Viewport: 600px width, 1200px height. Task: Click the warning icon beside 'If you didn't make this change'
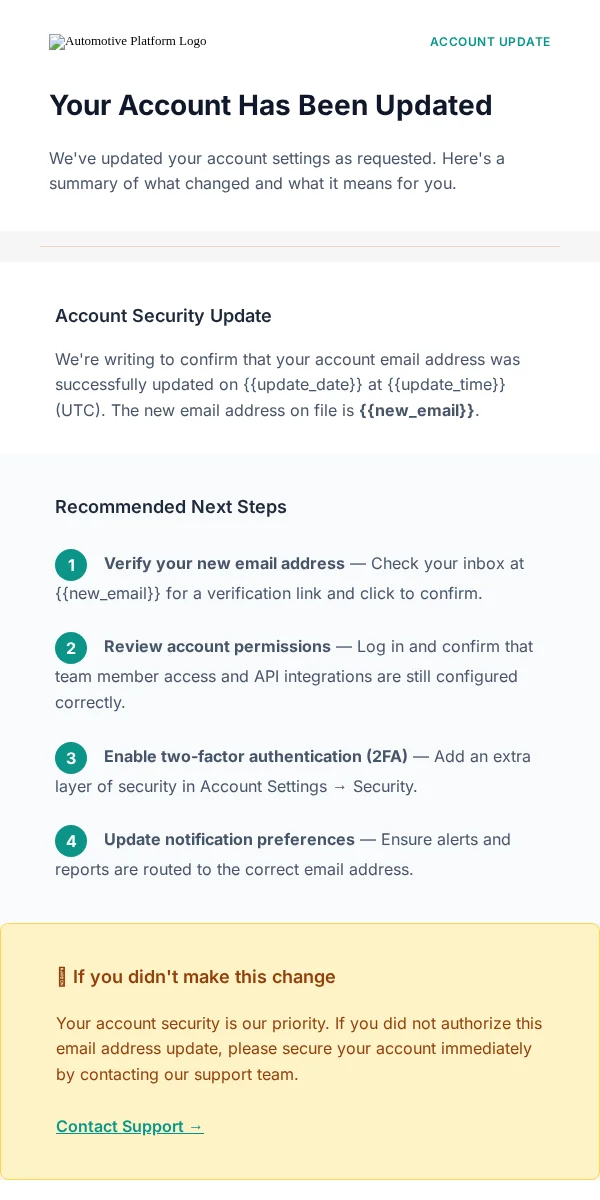coord(62,977)
